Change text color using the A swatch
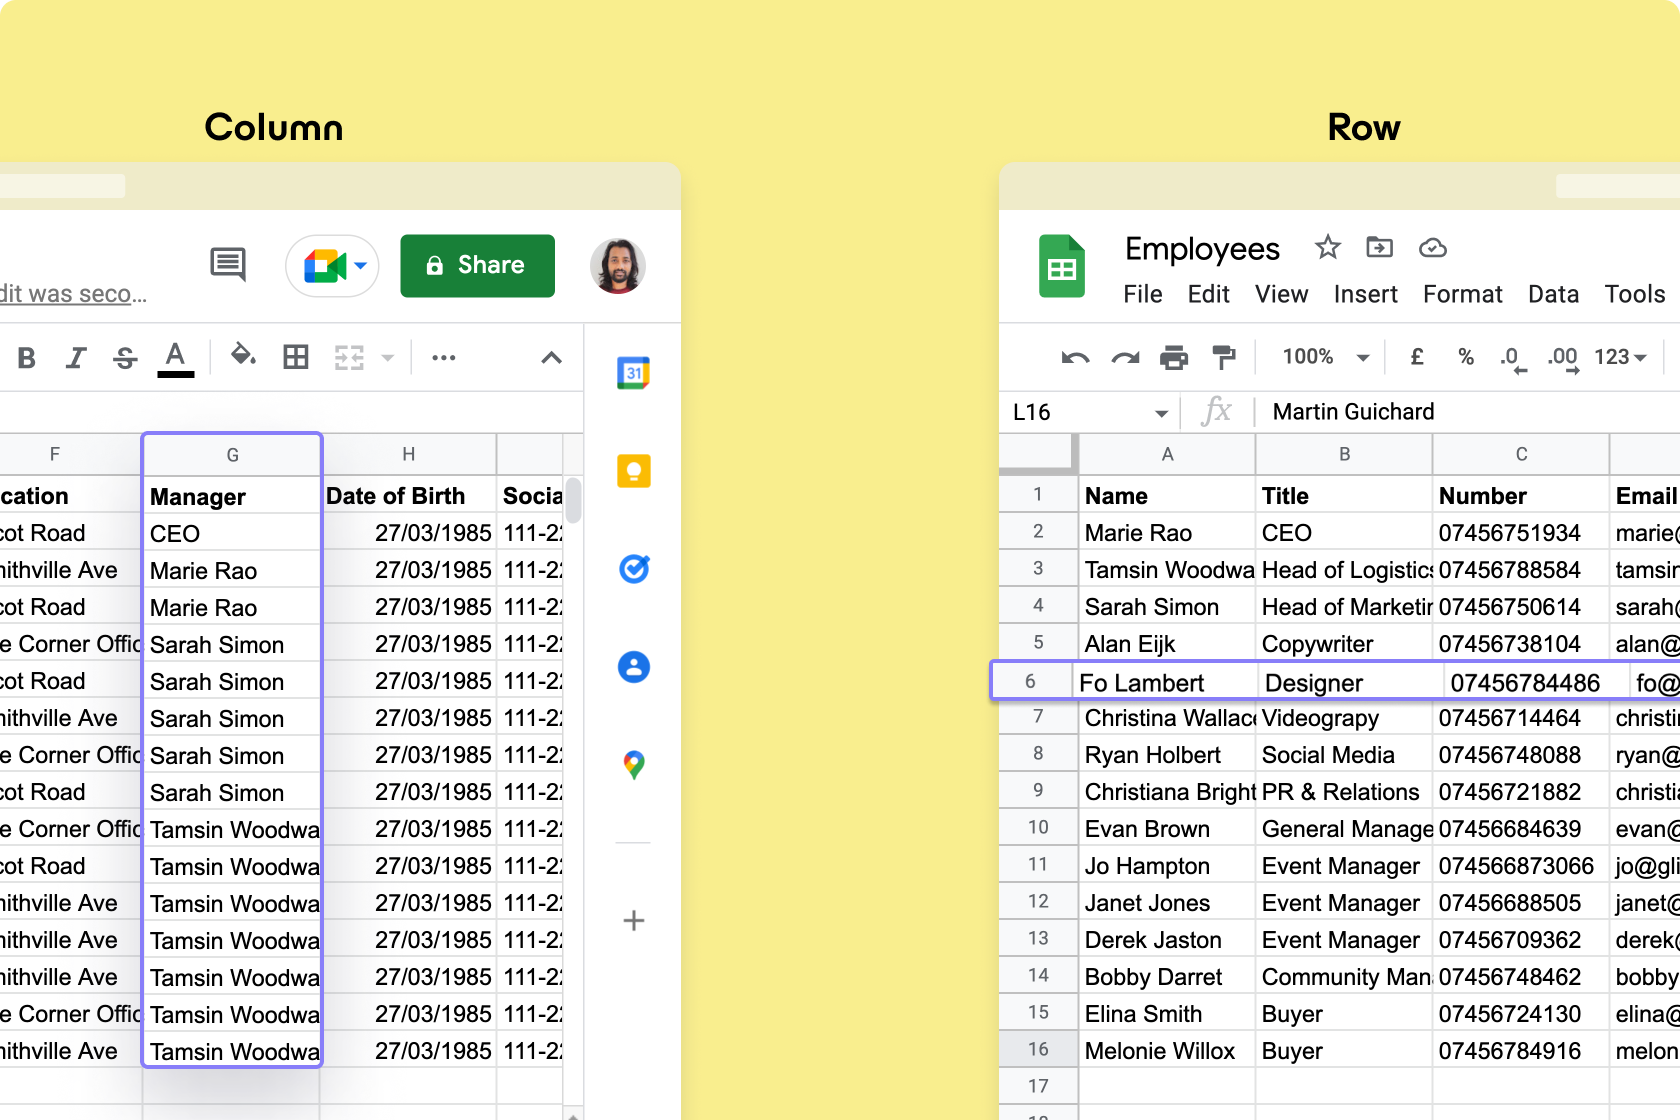1680x1120 pixels. (x=175, y=357)
